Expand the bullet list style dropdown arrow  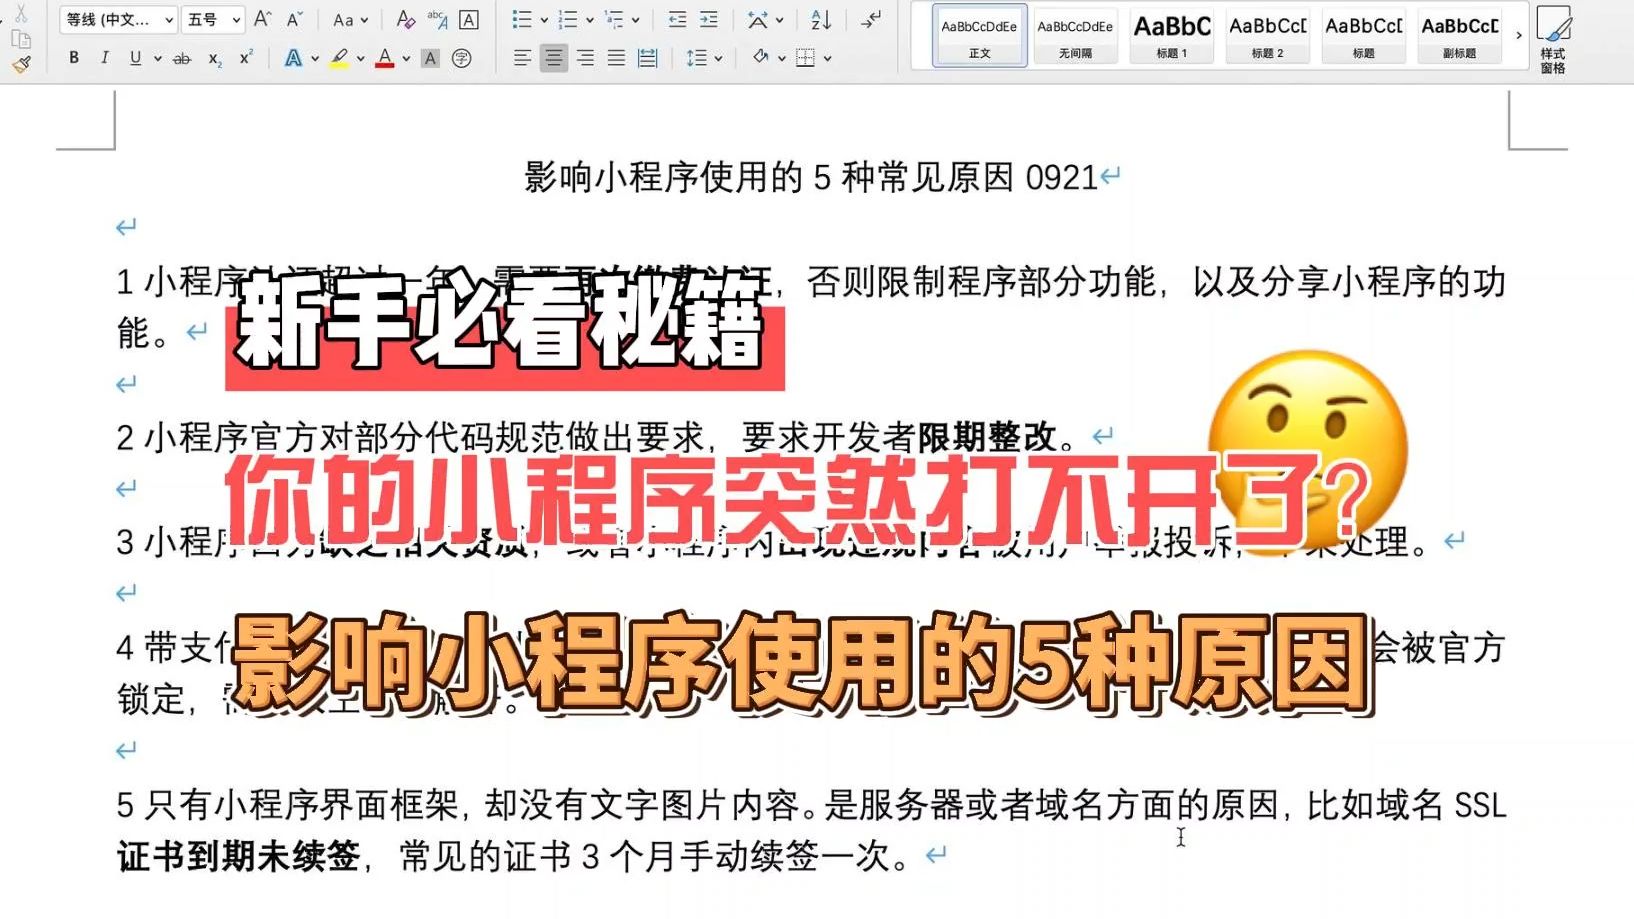[x=544, y=20]
